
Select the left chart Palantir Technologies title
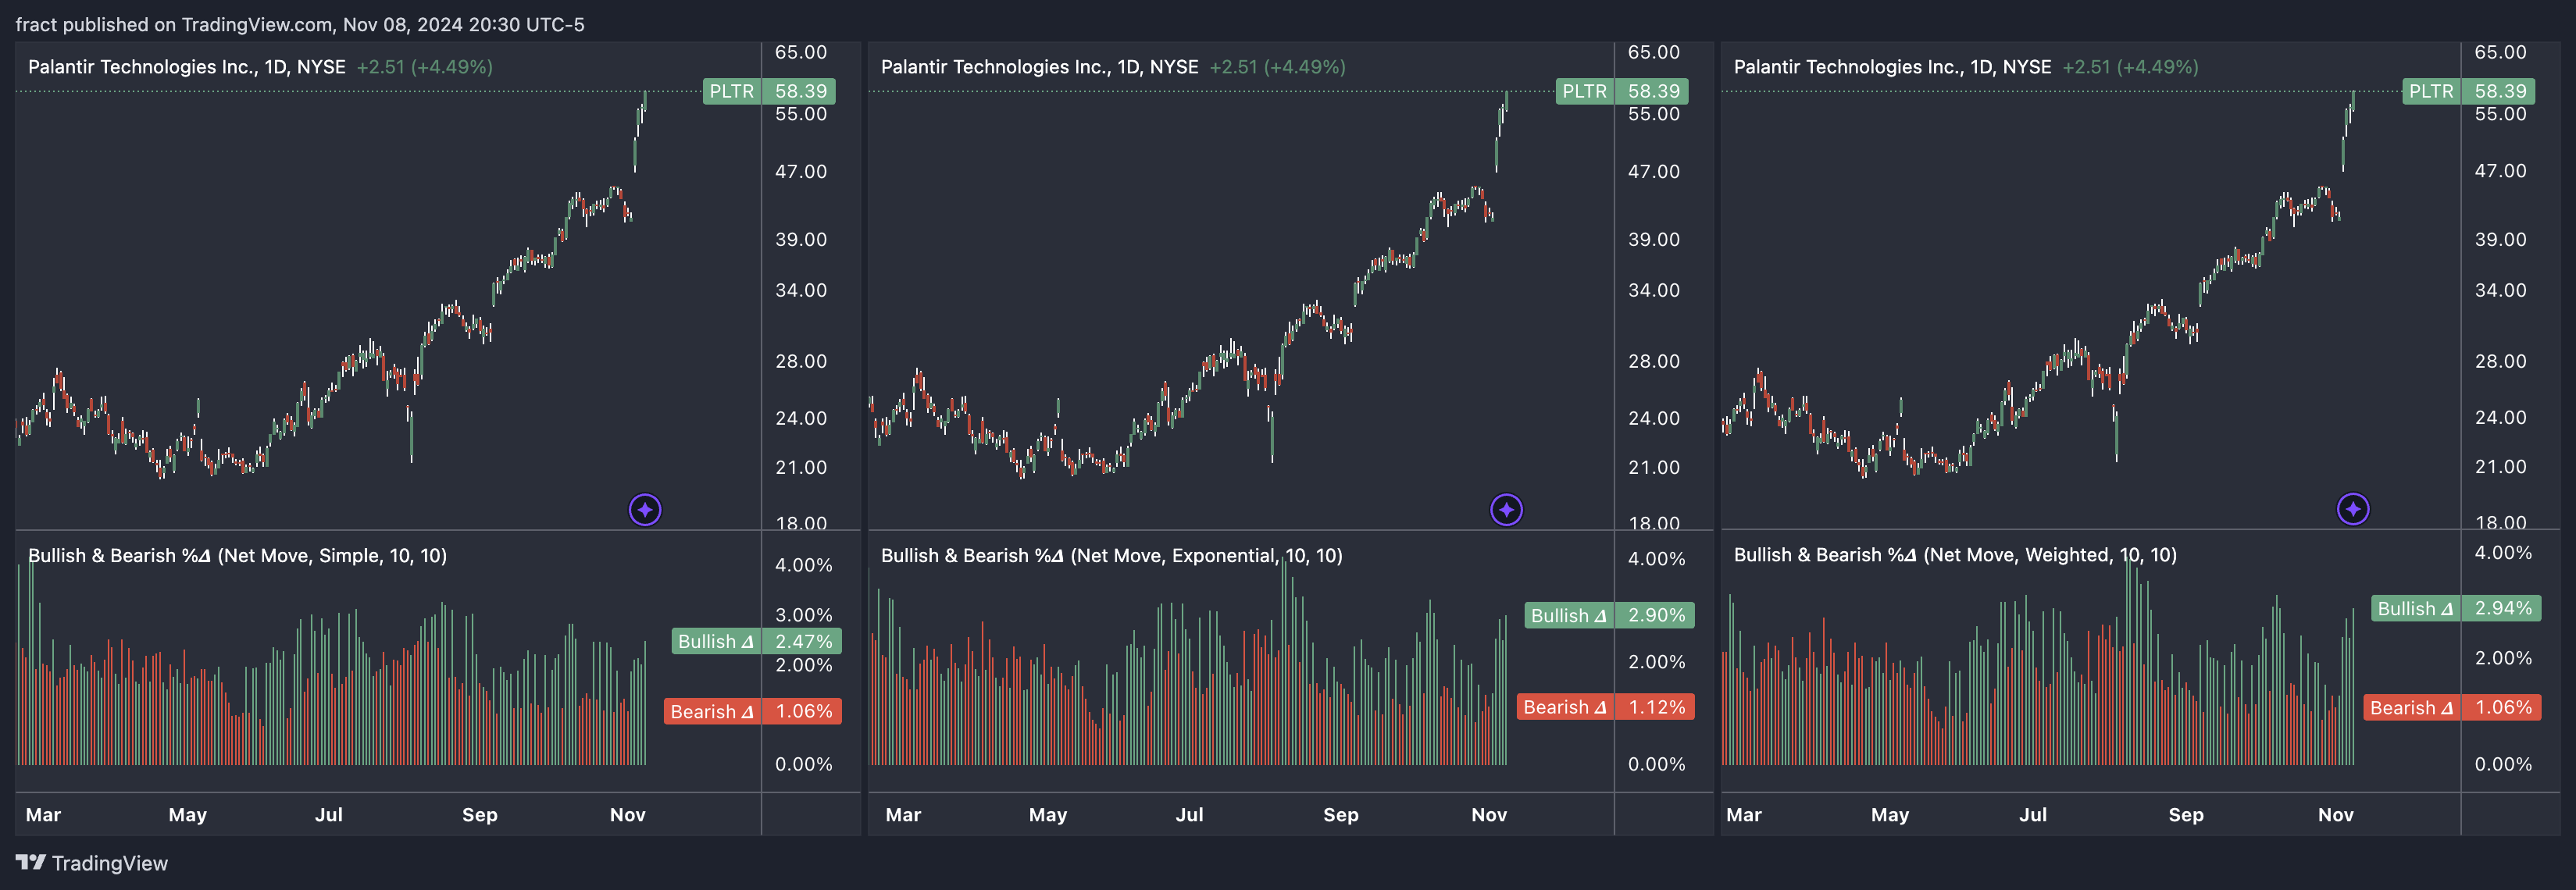[x=187, y=67]
